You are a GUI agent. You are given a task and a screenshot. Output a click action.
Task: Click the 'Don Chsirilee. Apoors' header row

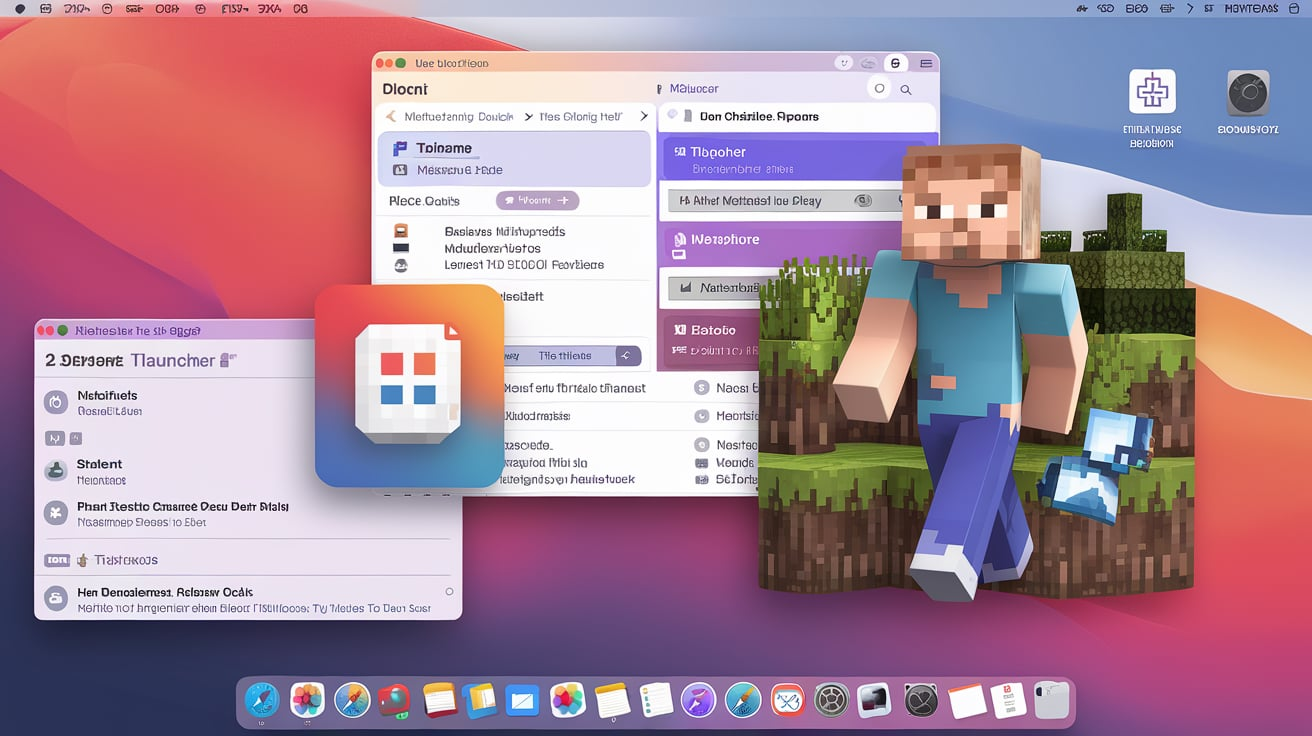798,116
